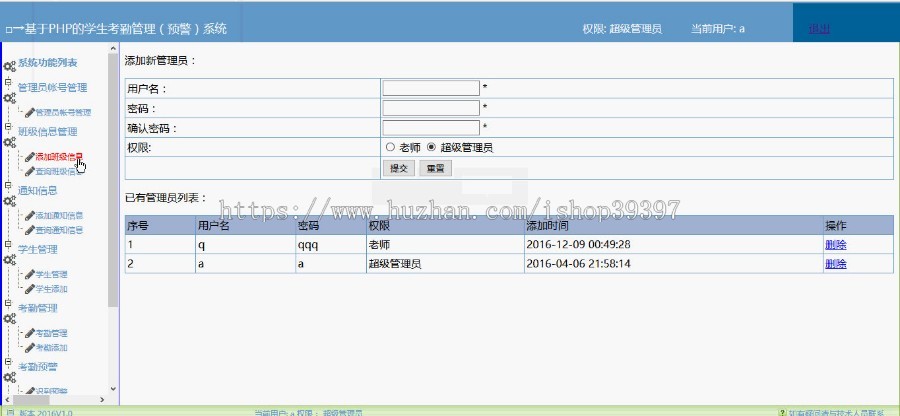Viewport: 900px width, 416px height.
Task: Click the gear icon under 考勤预警 heading
Action: [10, 377]
